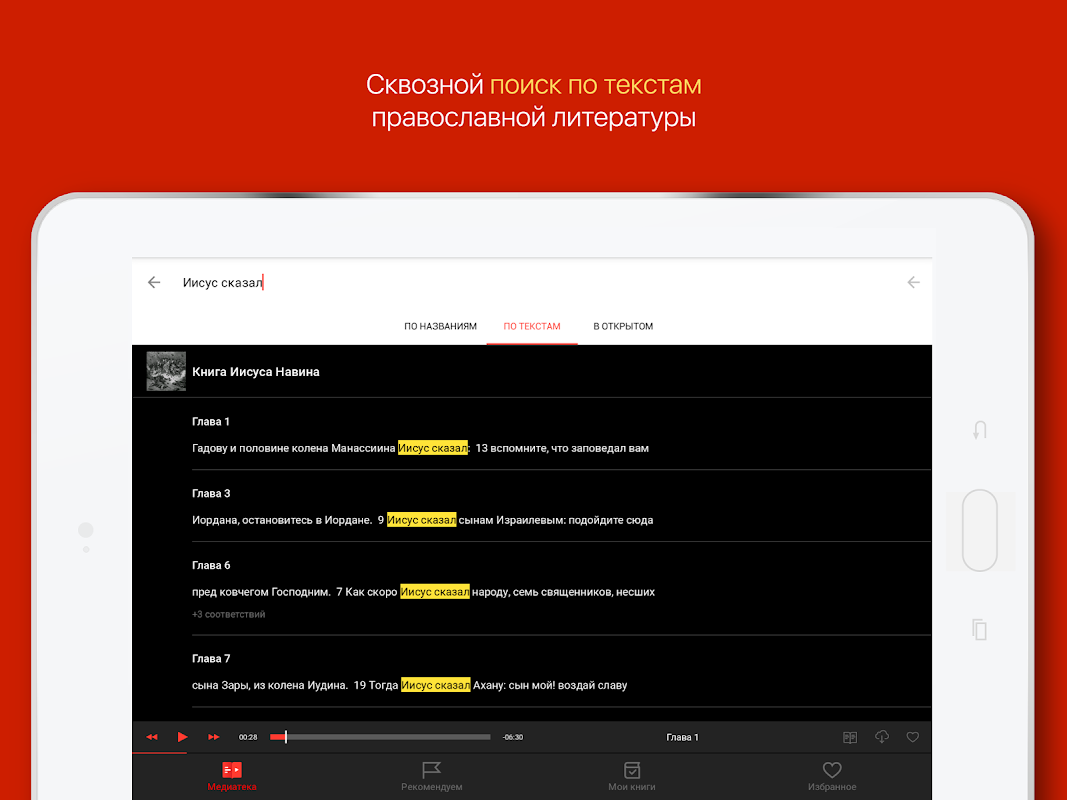
Task: Tap the cloud download icon
Action: point(882,737)
